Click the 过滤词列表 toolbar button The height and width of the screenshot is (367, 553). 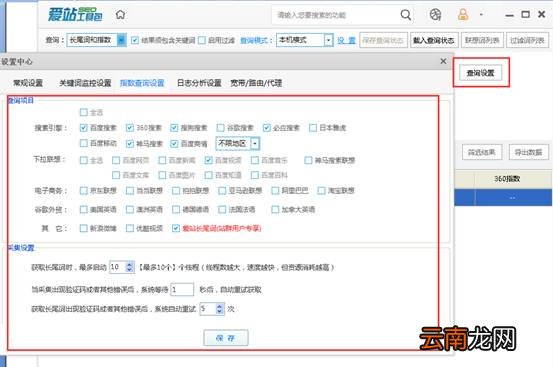pos(527,41)
